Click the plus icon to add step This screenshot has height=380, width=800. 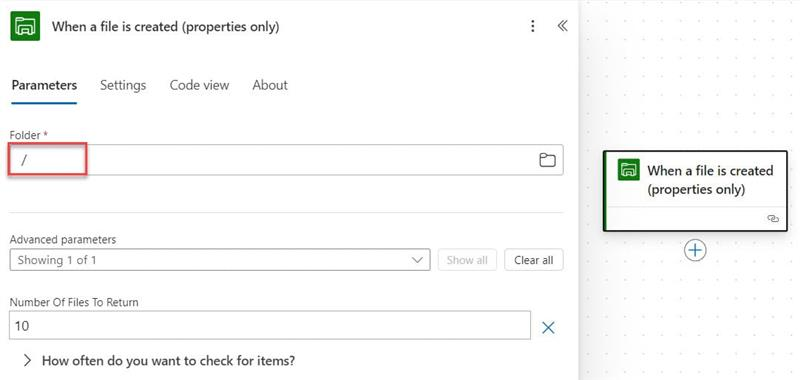click(695, 250)
